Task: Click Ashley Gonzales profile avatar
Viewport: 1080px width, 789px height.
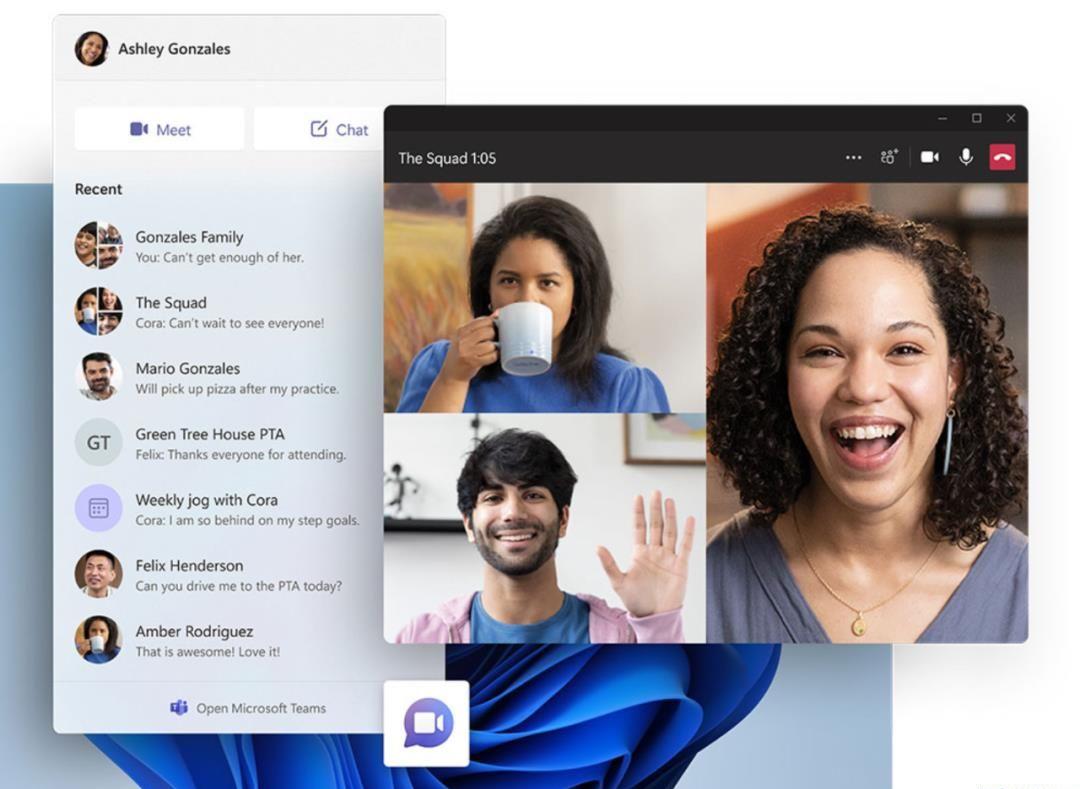Action: point(92,49)
